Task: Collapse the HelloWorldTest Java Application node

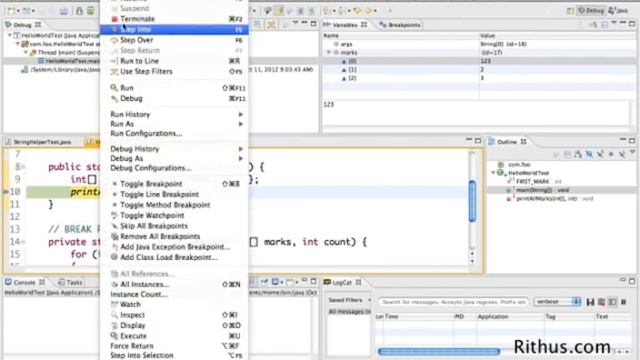Action: pyautogui.click(x=10, y=36)
